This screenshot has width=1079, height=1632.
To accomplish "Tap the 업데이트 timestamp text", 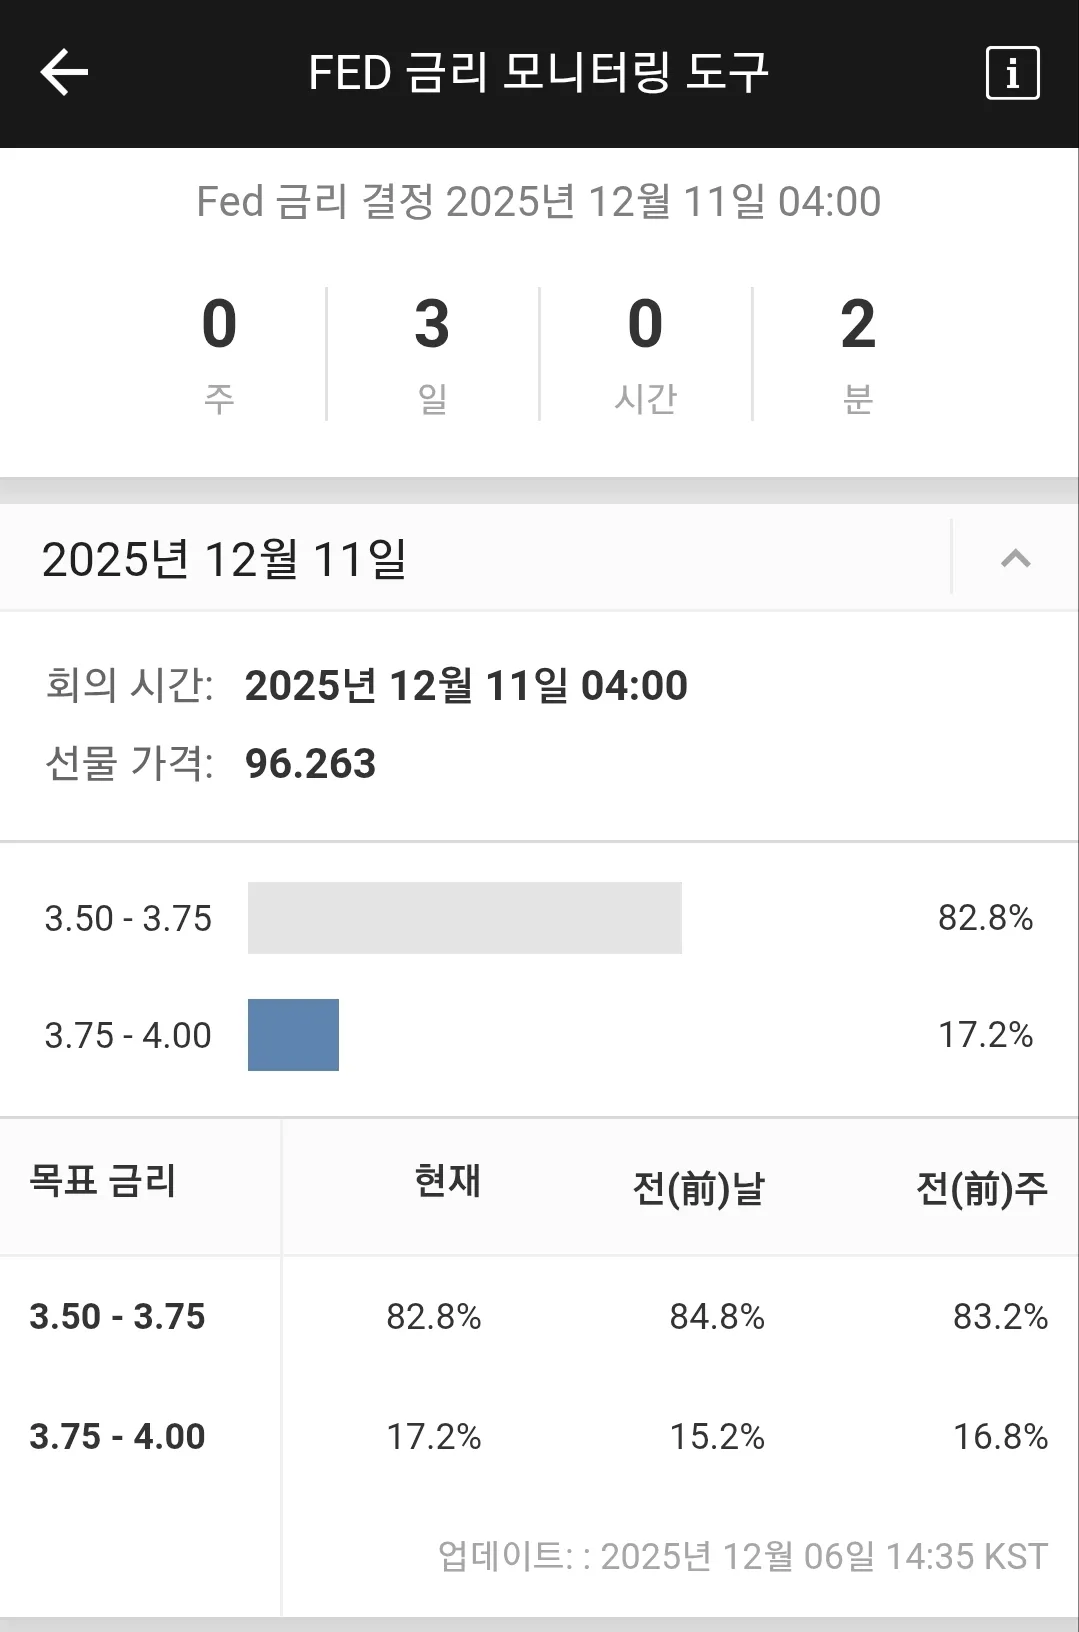I will pos(742,1556).
